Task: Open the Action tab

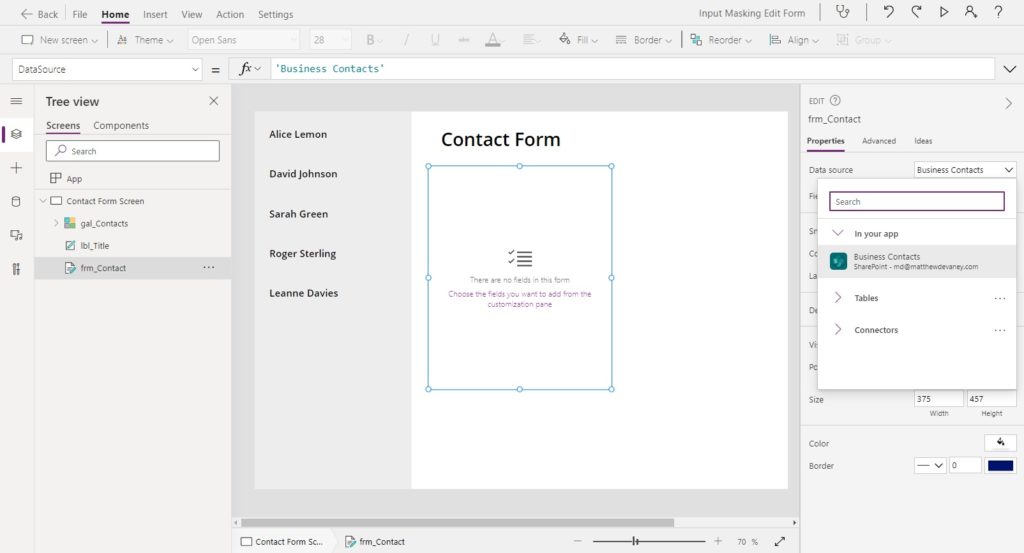Action: 230,14
